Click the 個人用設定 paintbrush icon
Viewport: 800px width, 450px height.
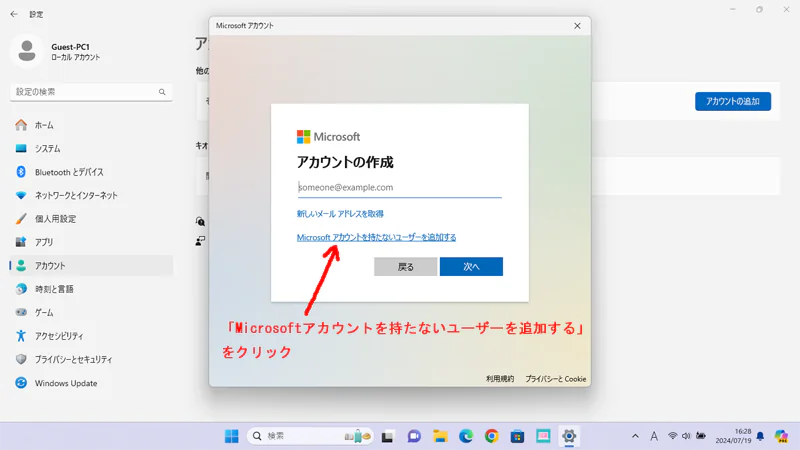tap(21, 219)
